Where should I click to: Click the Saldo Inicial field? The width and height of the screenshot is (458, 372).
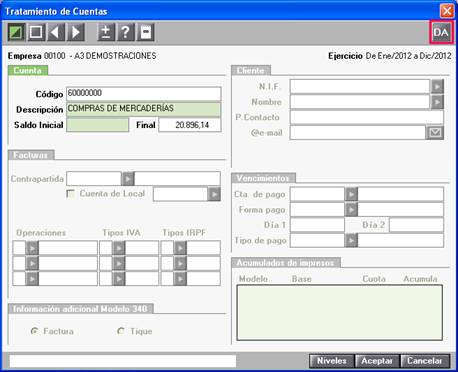click(98, 125)
